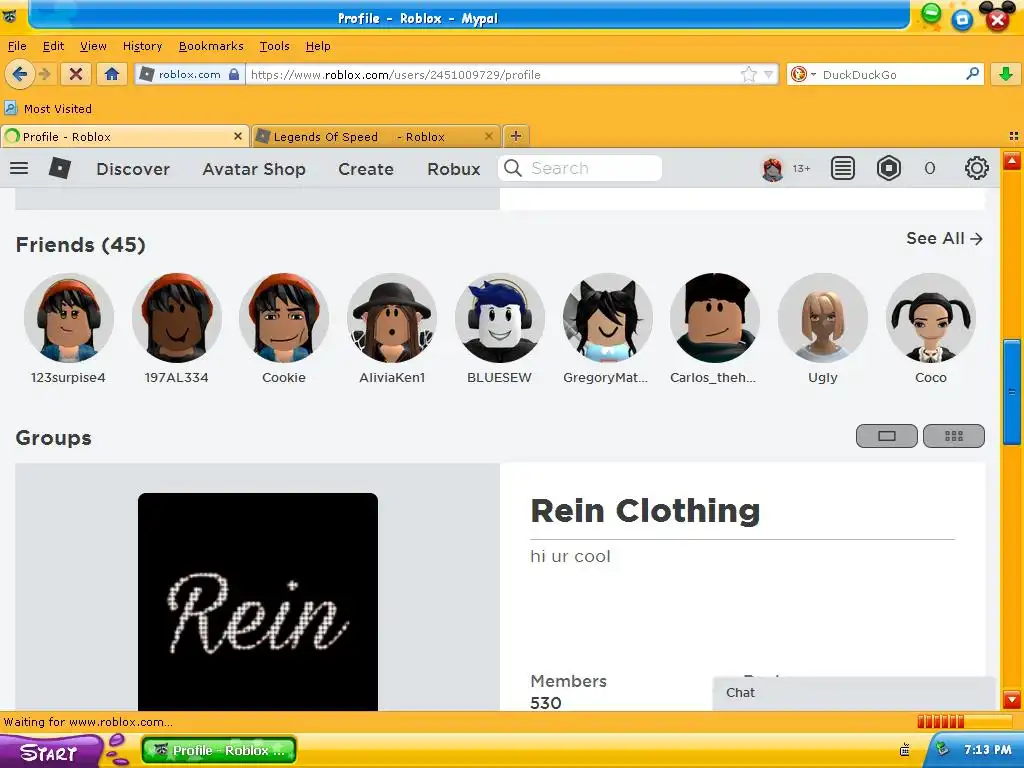Open friend GregoryMat...'s avatar
Viewport: 1024px width, 768px height.
tap(607, 317)
